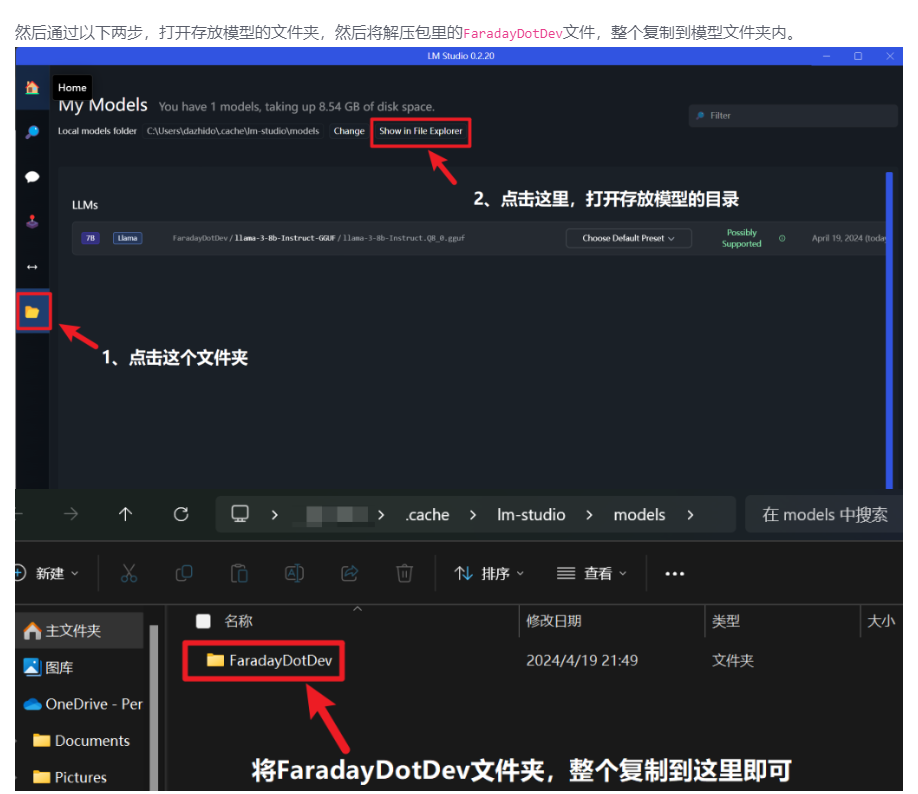
Task: Open the Search icon in LM Studio sidebar
Action: coord(32,132)
